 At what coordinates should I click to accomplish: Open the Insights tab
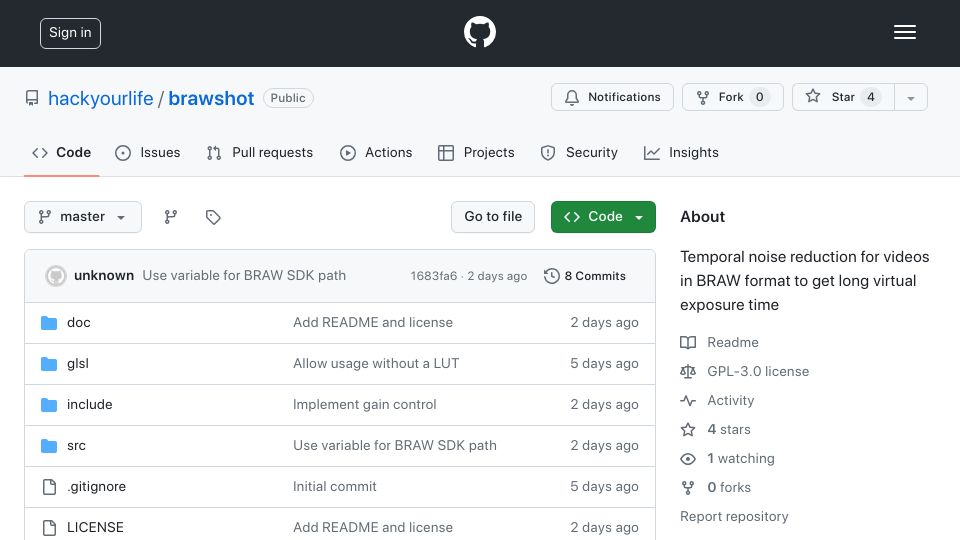click(x=681, y=152)
